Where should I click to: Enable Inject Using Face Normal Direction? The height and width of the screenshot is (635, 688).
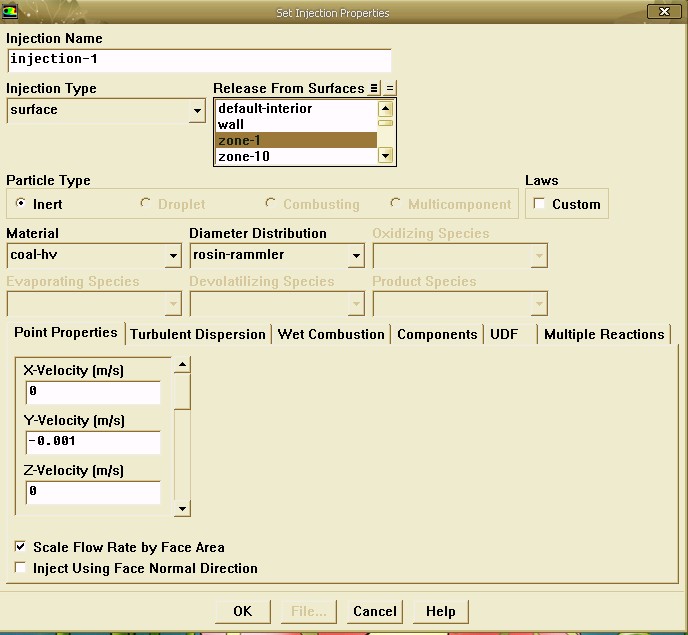point(21,568)
